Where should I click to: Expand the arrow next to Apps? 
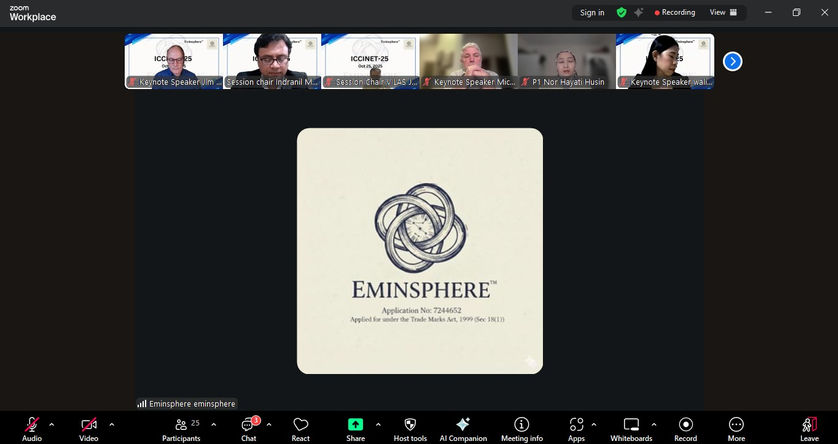[594, 425]
